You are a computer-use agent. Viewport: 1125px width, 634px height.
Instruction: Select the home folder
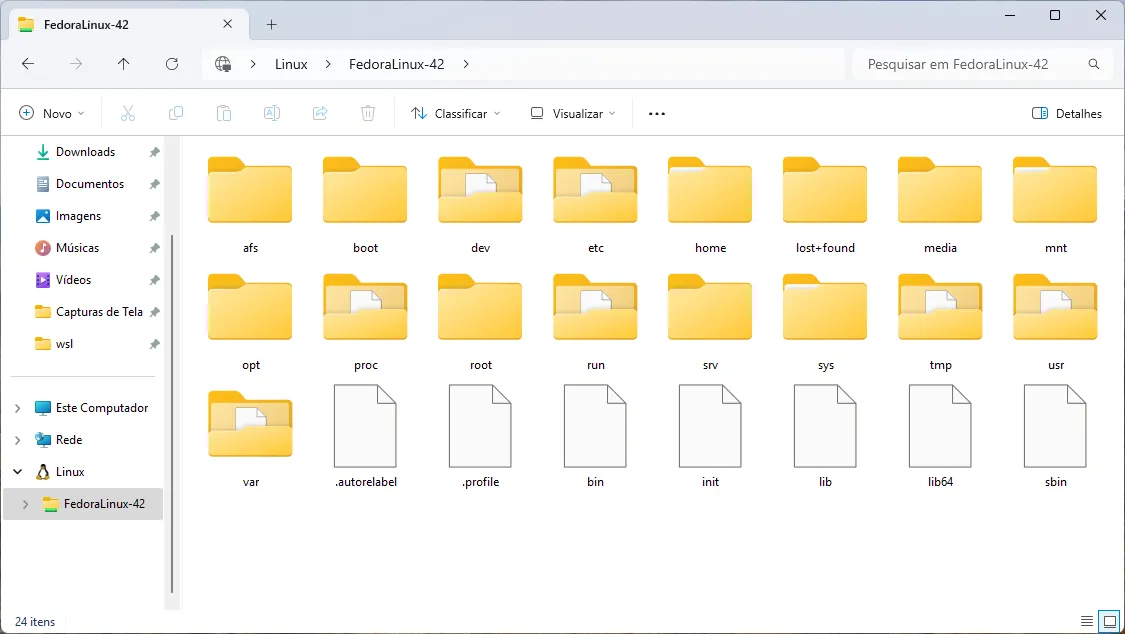[710, 206]
